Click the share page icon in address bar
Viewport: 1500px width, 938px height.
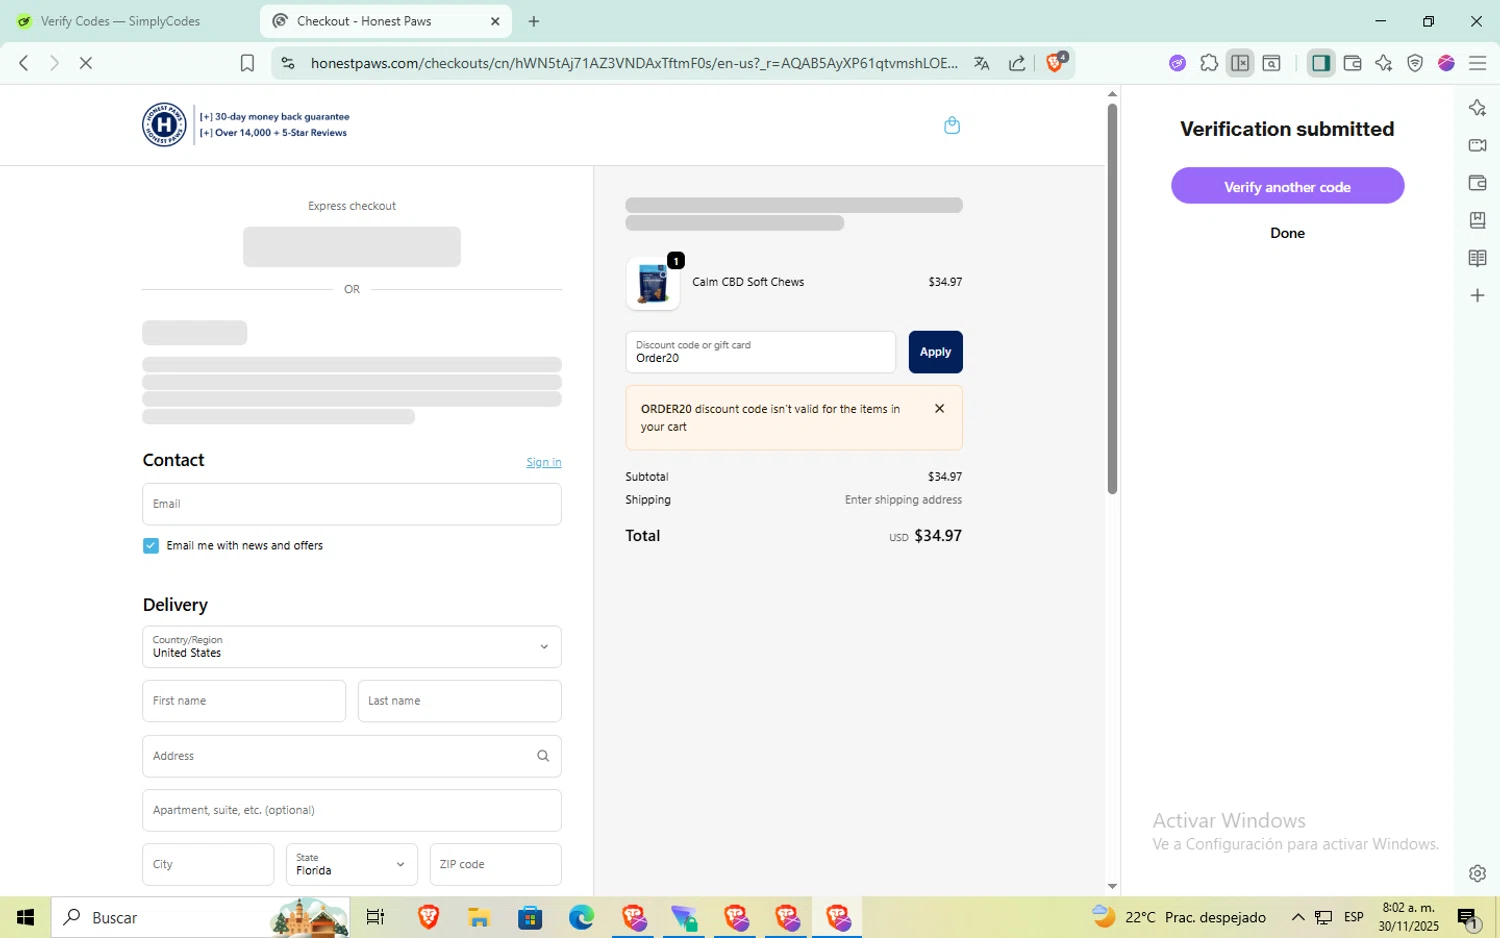pos(1017,63)
